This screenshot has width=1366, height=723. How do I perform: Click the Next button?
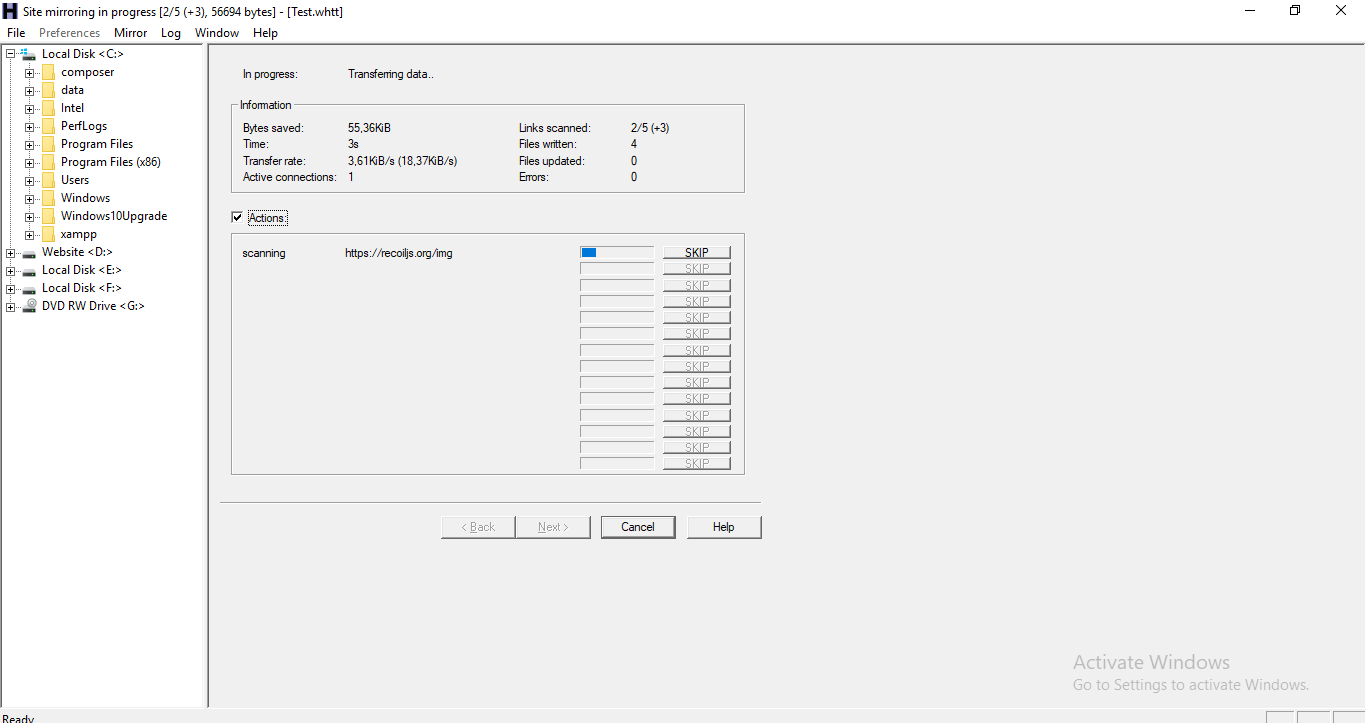click(x=553, y=527)
